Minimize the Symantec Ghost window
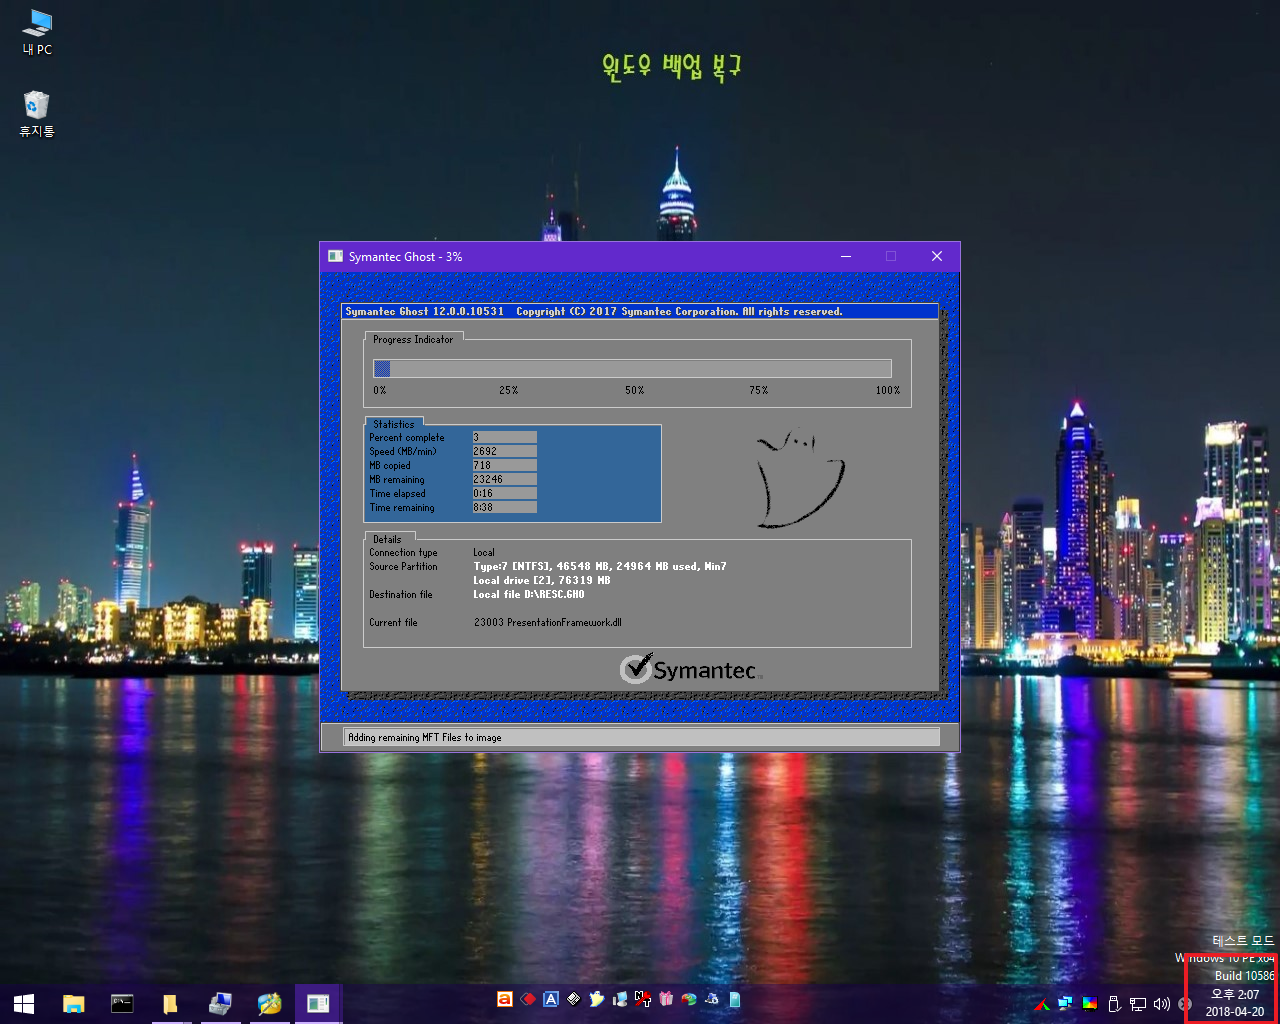 pos(846,257)
